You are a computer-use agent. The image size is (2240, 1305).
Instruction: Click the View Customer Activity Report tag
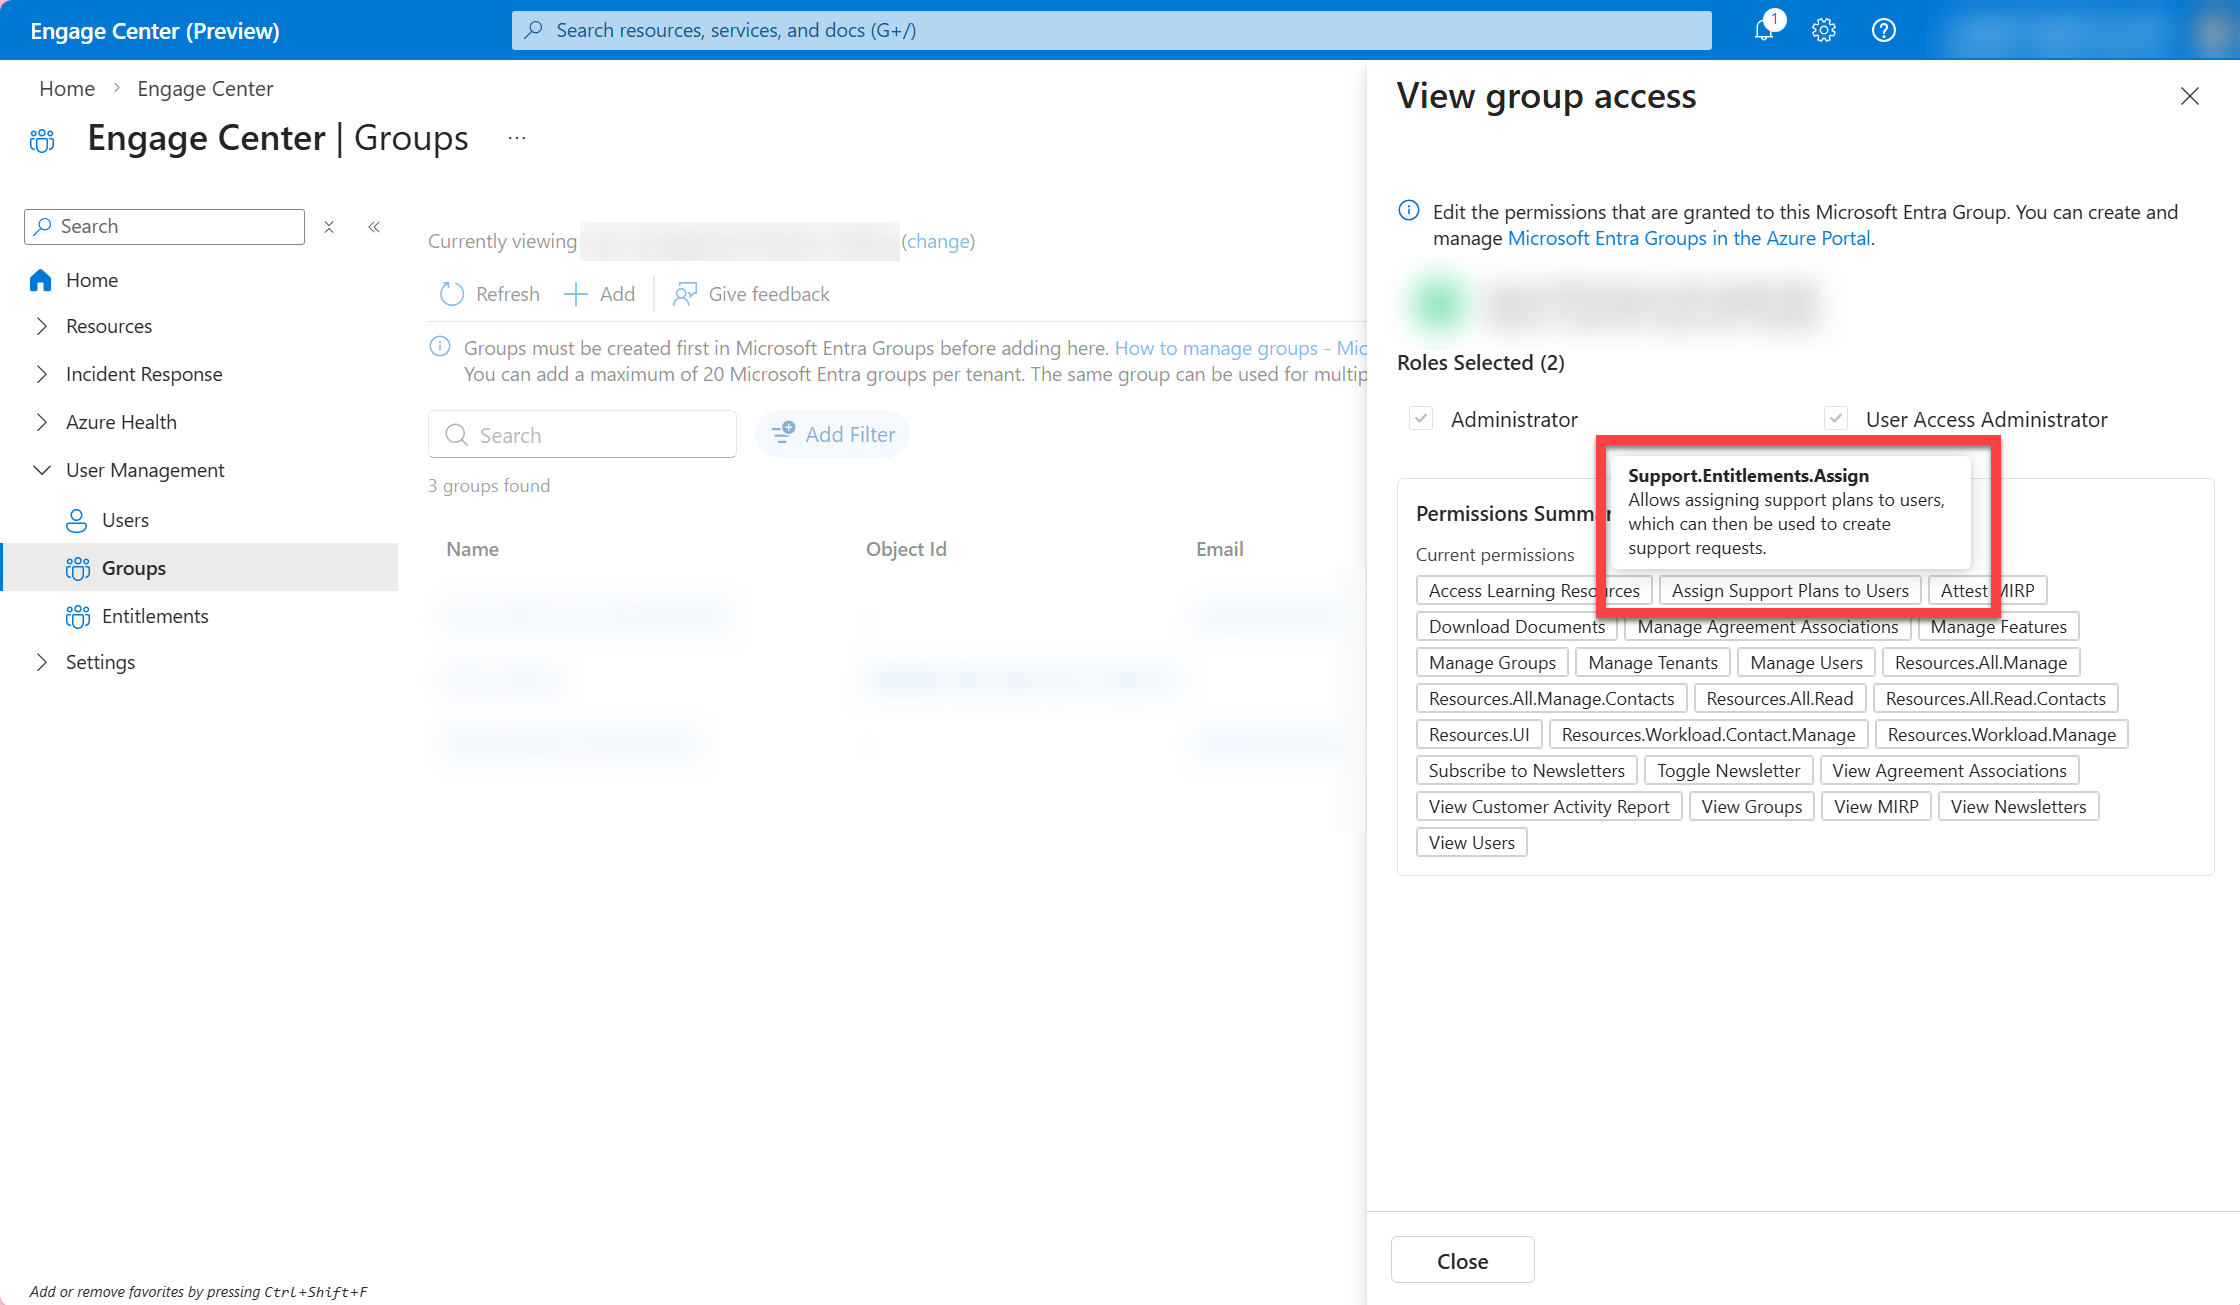pyautogui.click(x=1549, y=806)
